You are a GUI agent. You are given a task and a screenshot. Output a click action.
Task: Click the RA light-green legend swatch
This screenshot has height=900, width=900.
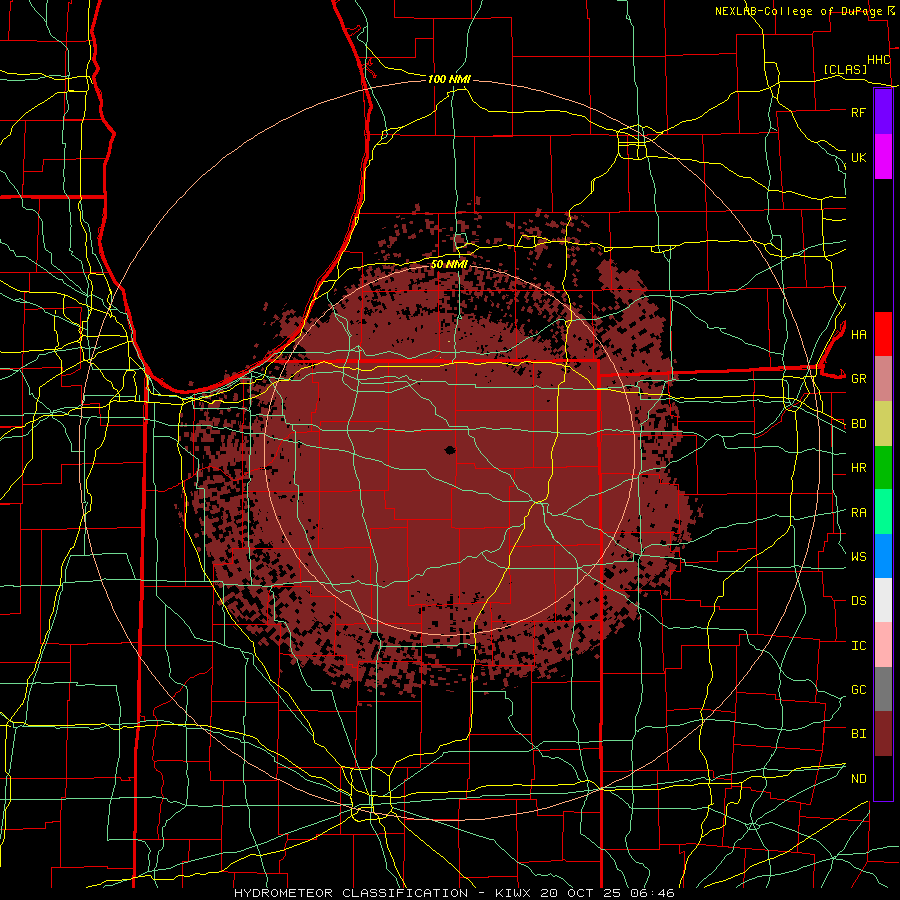click(x=883, y=512)
